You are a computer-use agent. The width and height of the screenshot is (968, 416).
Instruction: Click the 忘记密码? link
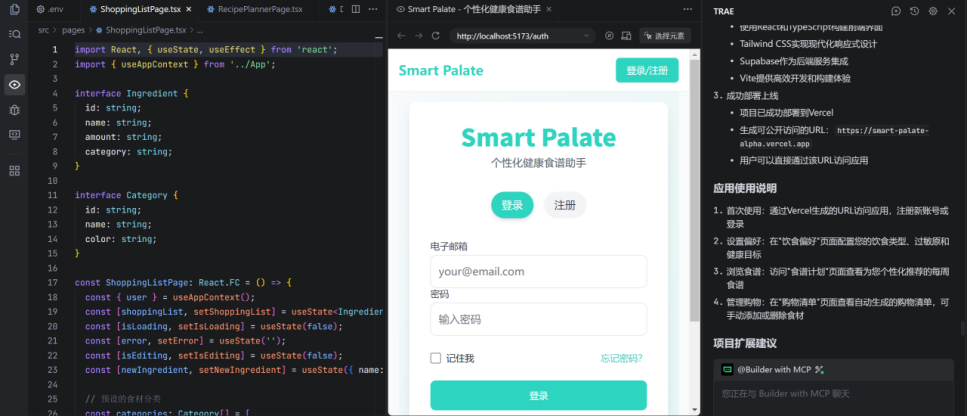click(x=622, y=359)
